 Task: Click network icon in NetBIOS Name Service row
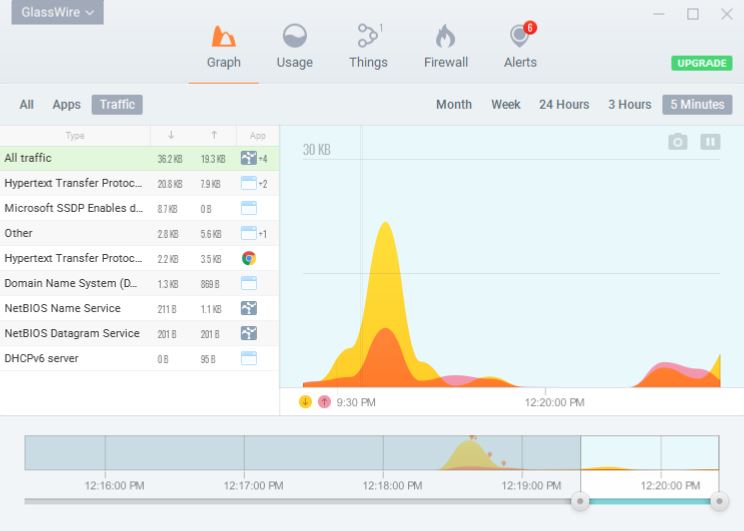pos(249,308)
